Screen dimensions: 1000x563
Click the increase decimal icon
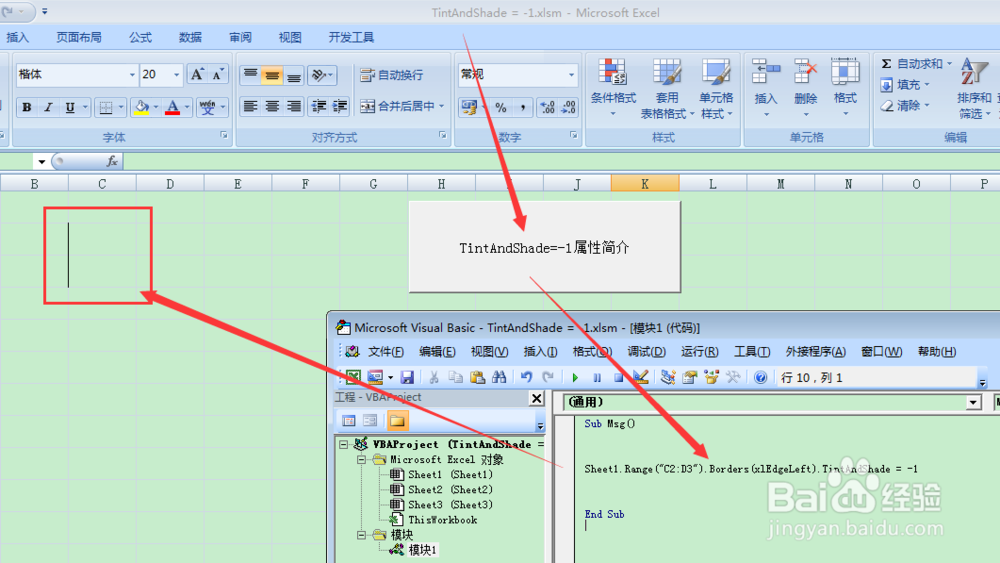(x=547, y=107)
